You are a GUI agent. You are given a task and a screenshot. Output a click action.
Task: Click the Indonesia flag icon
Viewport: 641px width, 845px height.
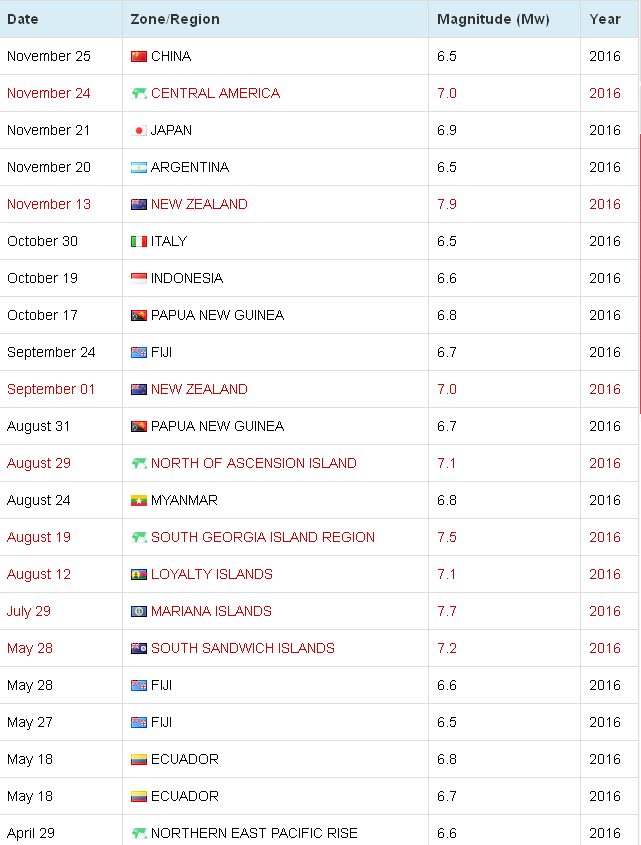[x=139, y=278]
